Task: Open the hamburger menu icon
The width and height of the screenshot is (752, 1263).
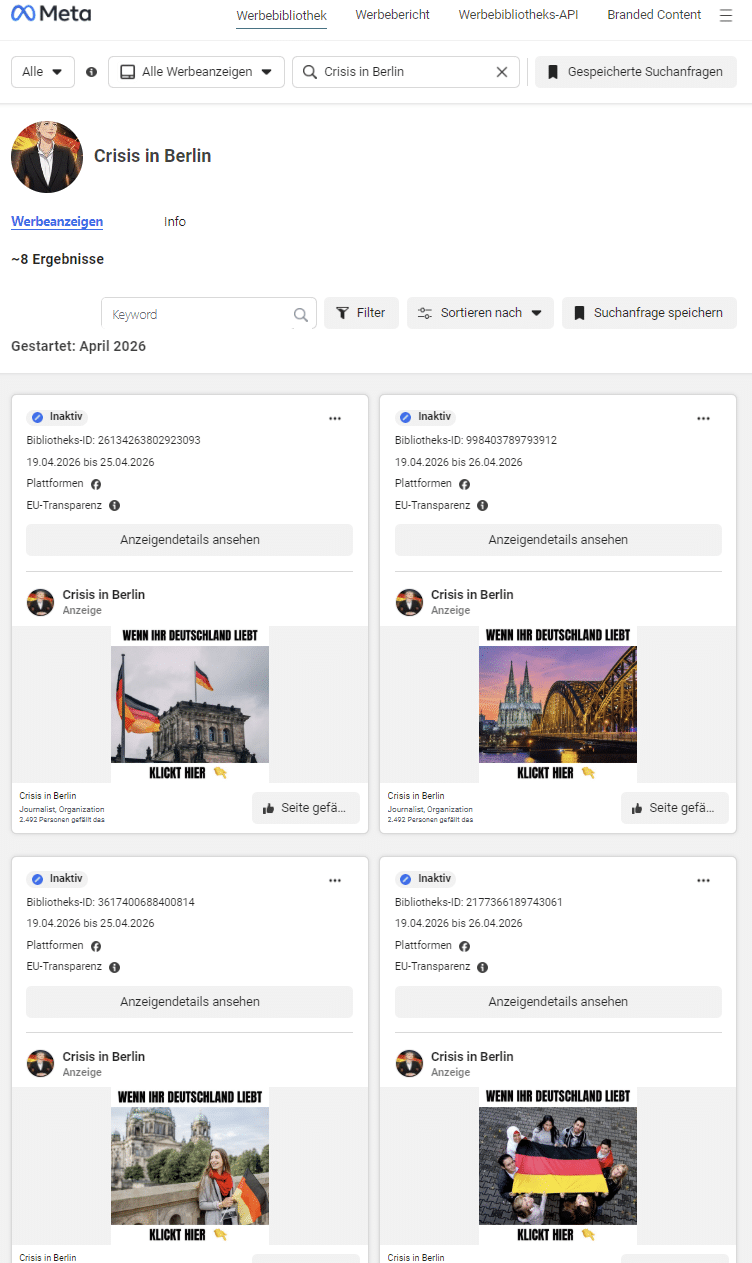Action: pyautogui.click(x=726, y=15)
